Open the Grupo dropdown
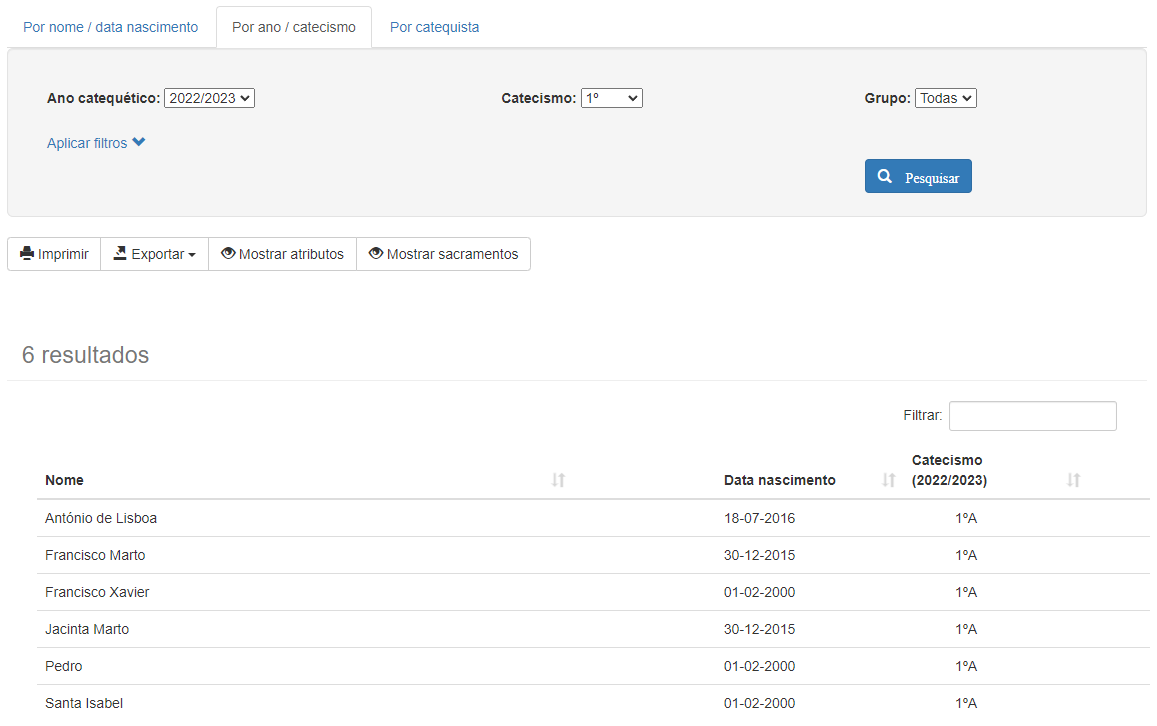The width and height of the screenshot is (1157, 726). pyautogui.click(x=945, y=98)
